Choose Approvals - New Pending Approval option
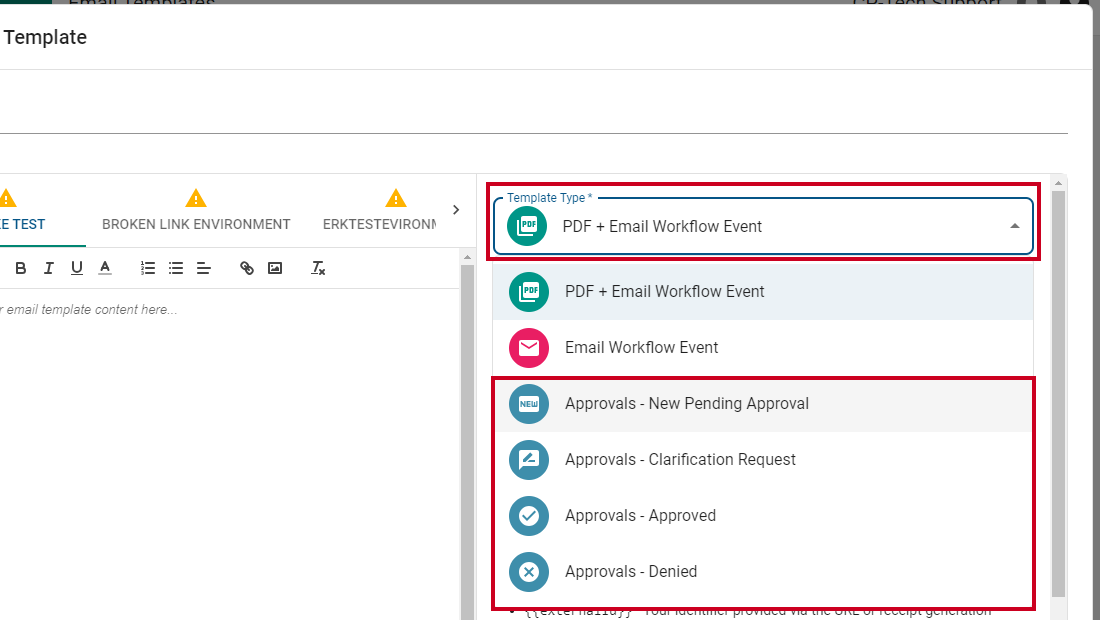Image resolution: width=1100 pixels, height=620 pixels. [x=763, y=404]
